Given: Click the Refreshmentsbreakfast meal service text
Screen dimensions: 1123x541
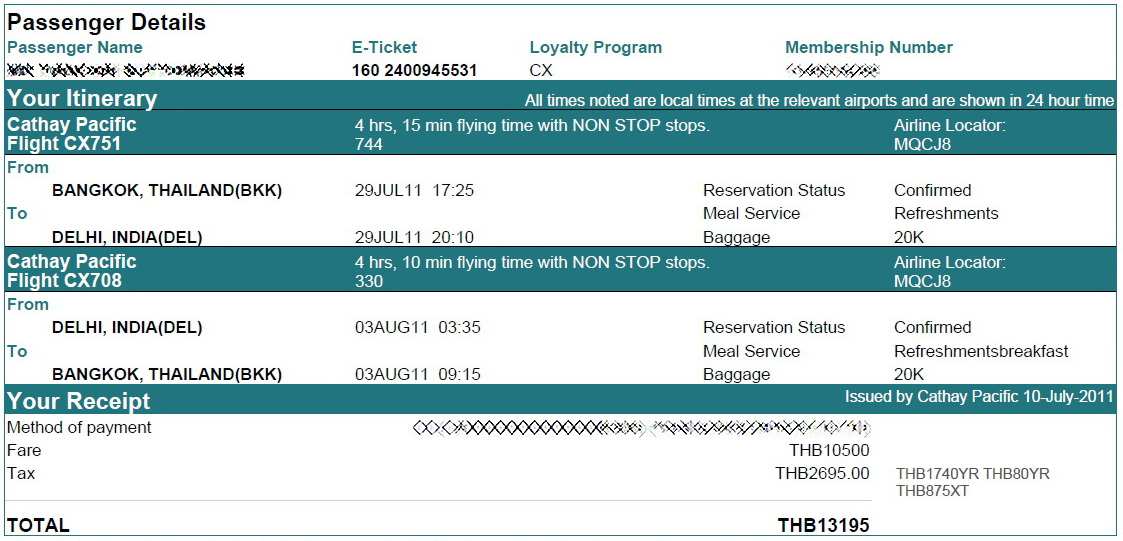Looking at the screenshot, I should (x=981, y=351).
